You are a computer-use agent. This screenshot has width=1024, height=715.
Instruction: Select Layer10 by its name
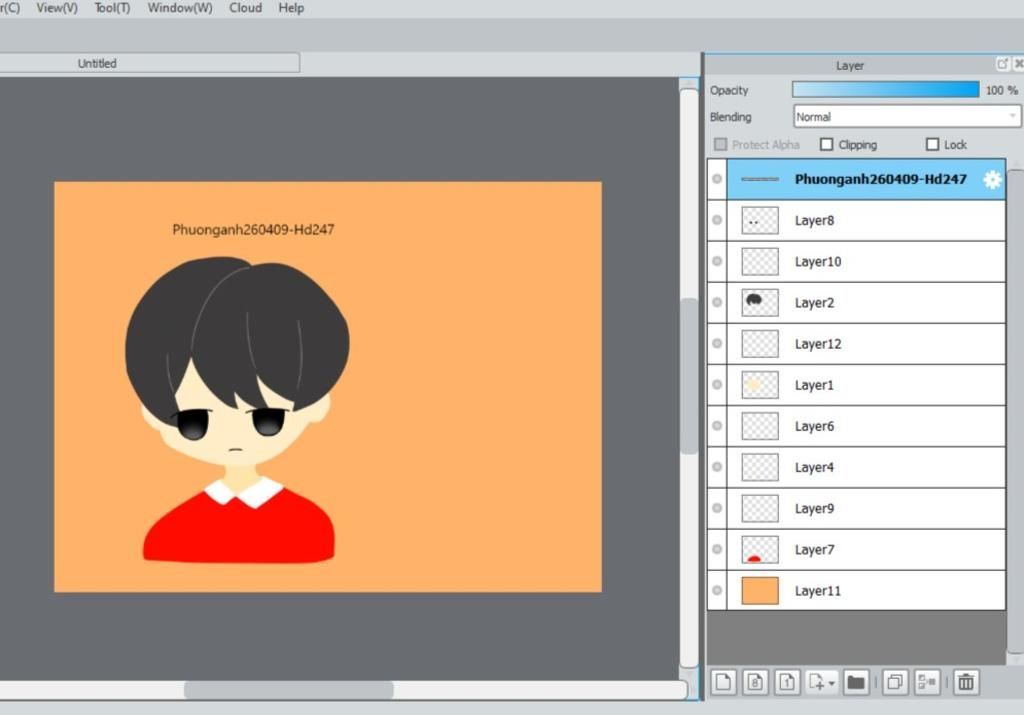coord(818,262)
